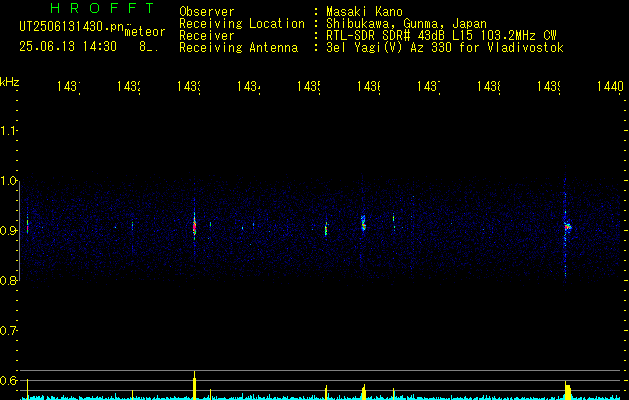629x400 pixels.
Task: Click the blue-green meteor echo below the 1436 label
Action: coord(363,223)
